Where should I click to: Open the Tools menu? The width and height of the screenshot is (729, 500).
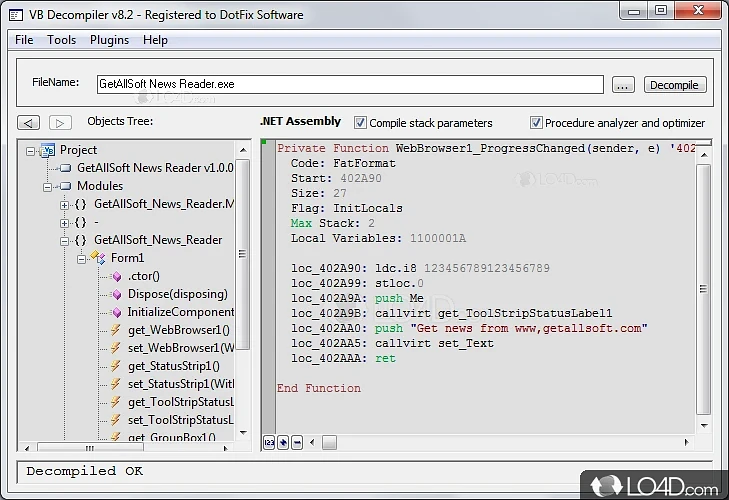coord(61,40)
